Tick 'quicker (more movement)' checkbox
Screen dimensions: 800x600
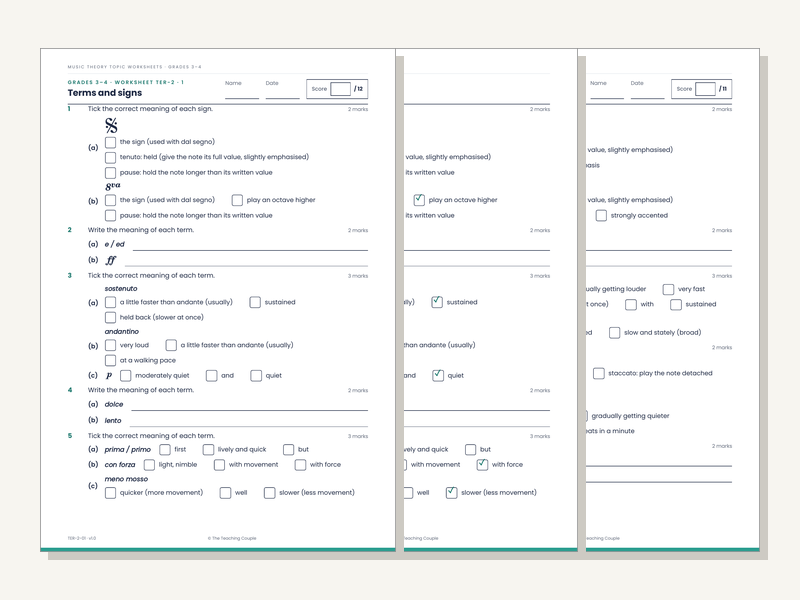click(x=110, y=493)
